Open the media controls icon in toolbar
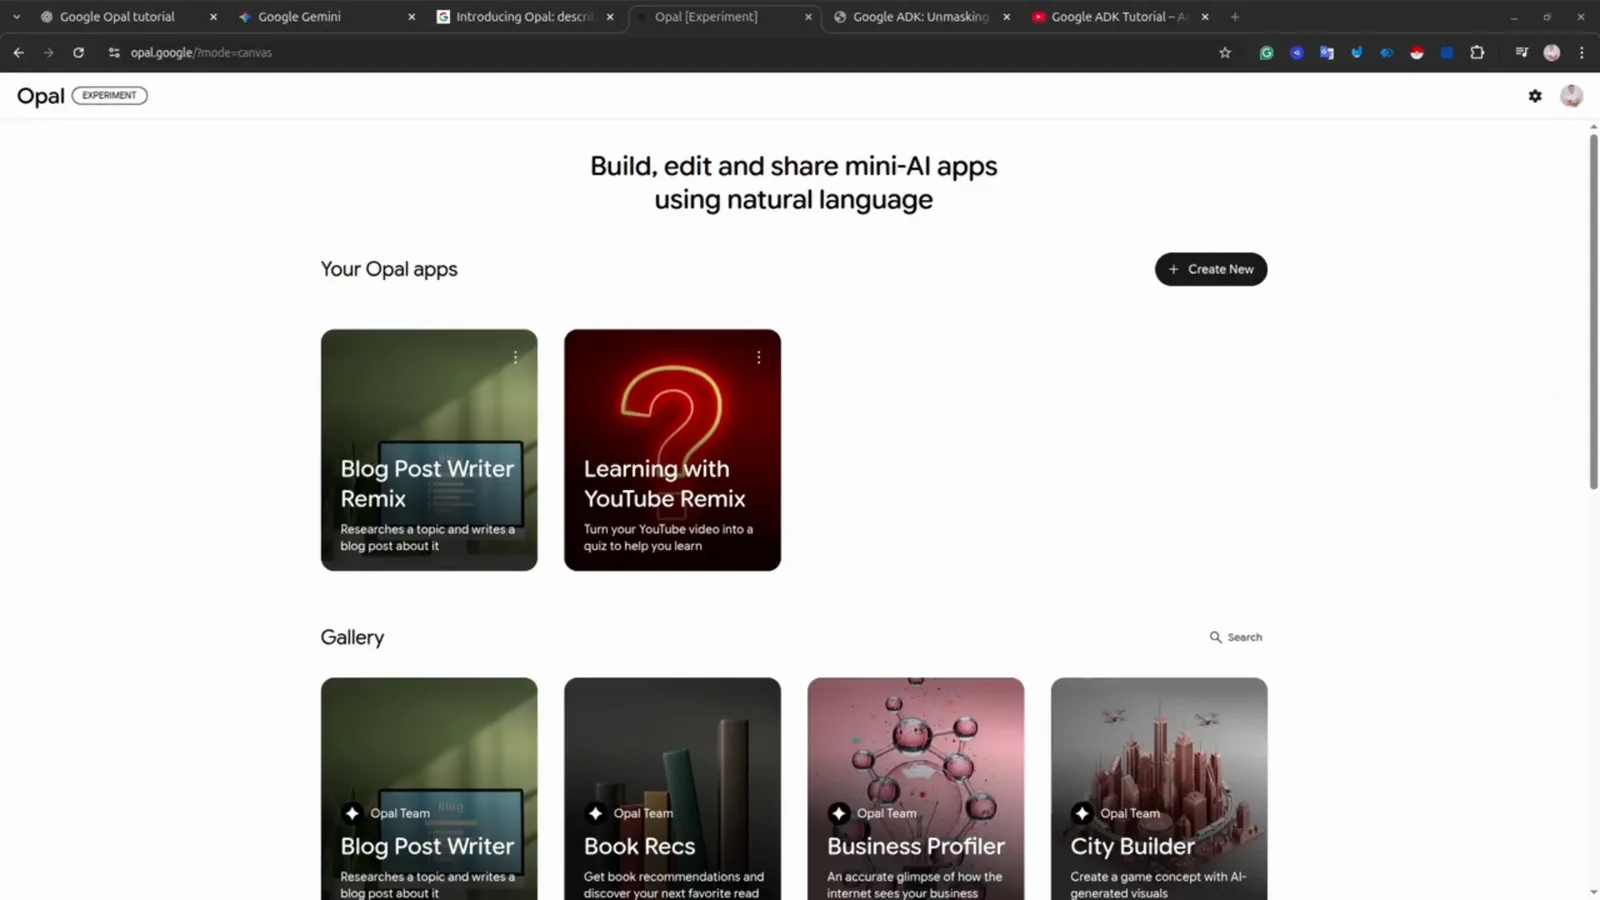 [1521, 53]
